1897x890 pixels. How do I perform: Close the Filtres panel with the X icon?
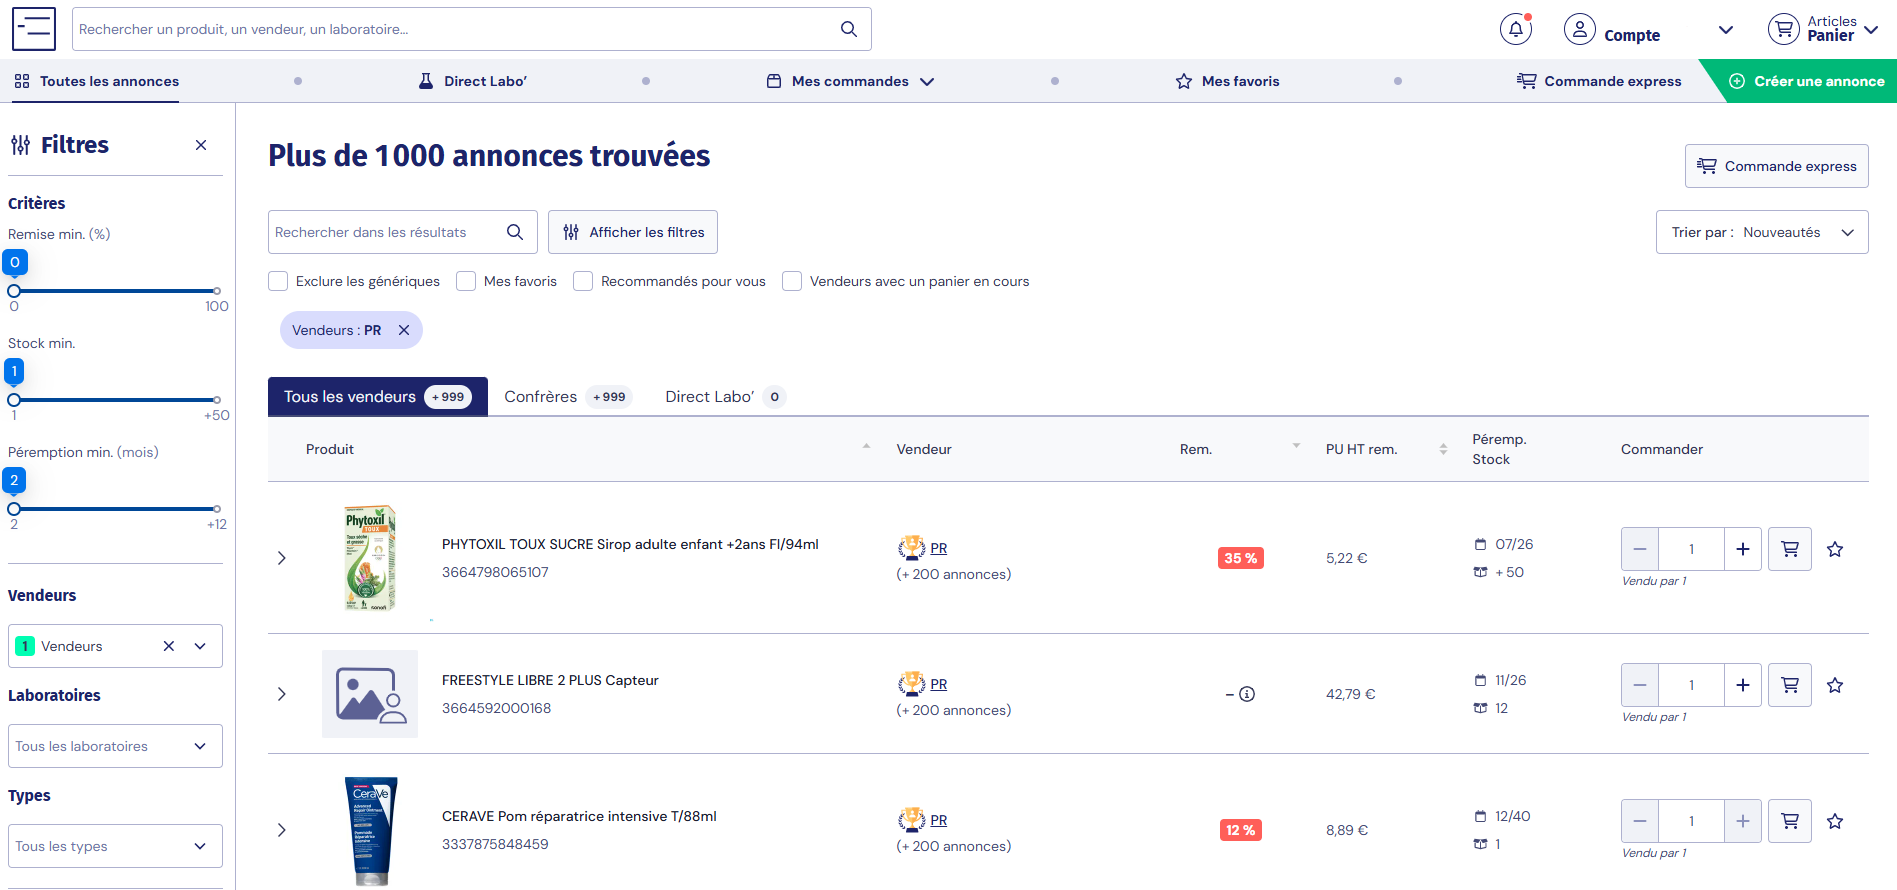(x=201, y=145)
